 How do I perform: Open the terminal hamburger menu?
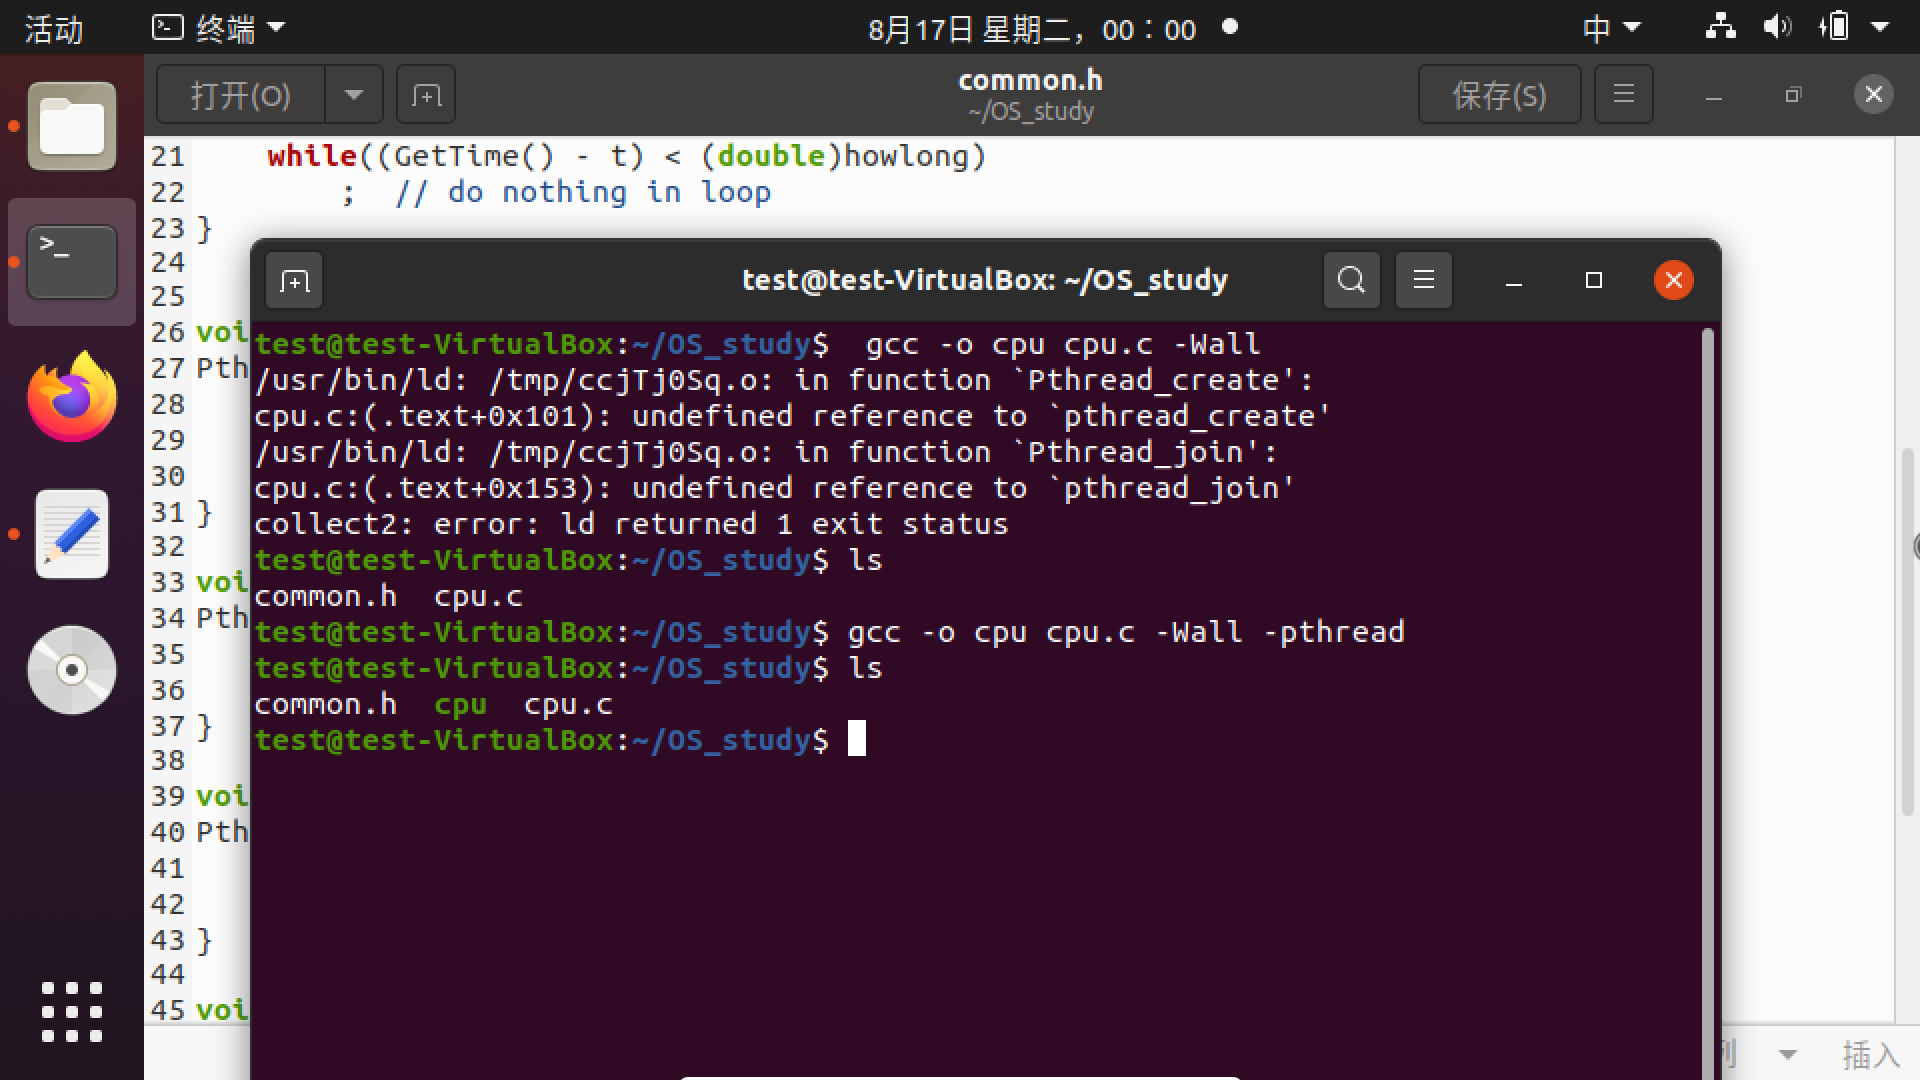coord(1424,280)
